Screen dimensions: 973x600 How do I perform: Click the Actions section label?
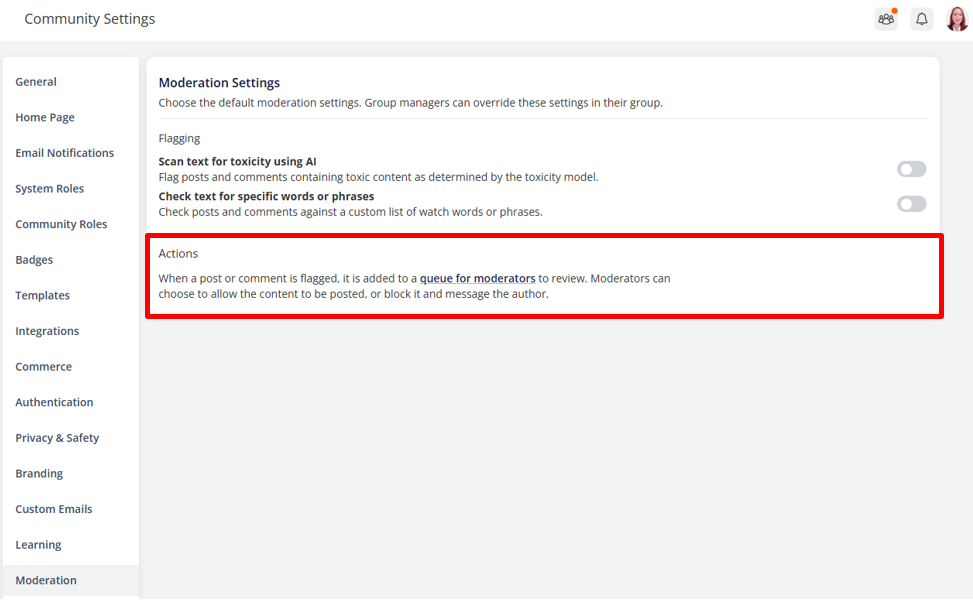[178, 253]
